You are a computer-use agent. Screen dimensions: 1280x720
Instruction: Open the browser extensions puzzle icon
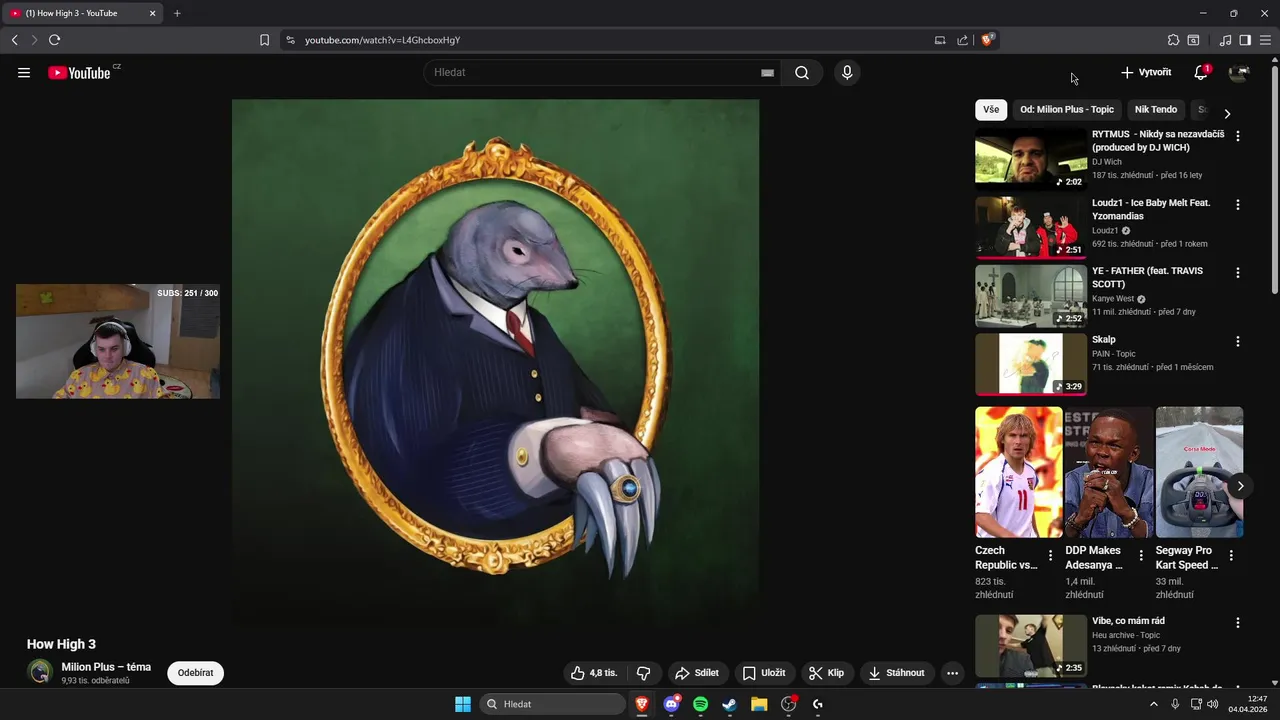point(1173,40)
